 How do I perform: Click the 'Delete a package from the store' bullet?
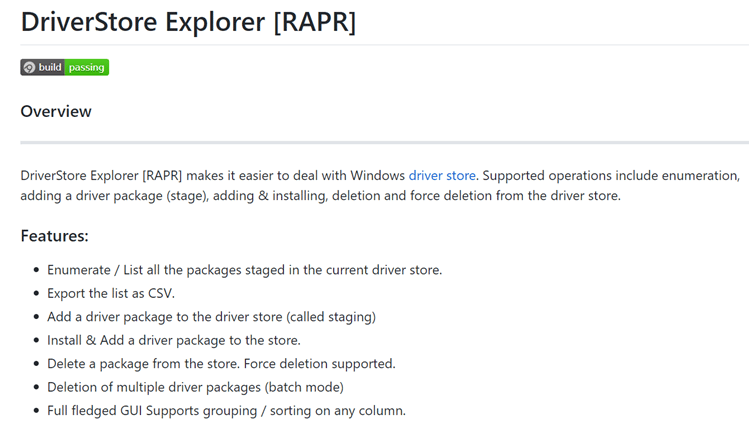pyautogui.click(x=221, y=364)
